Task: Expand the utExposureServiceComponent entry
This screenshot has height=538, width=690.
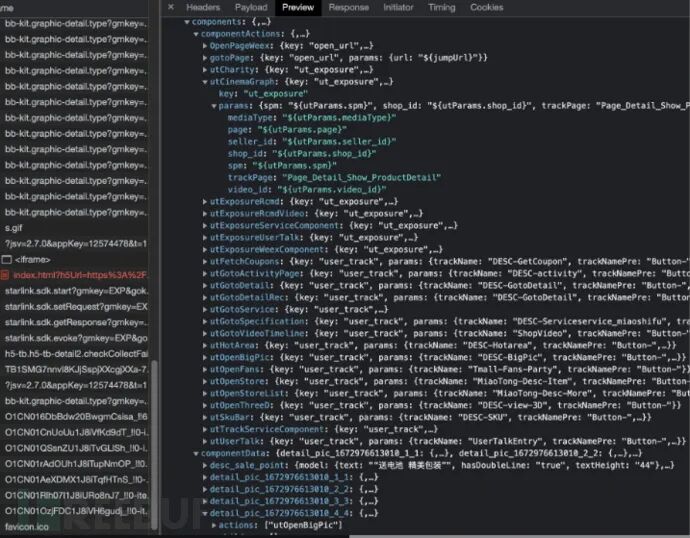Action: click(205, 225)
